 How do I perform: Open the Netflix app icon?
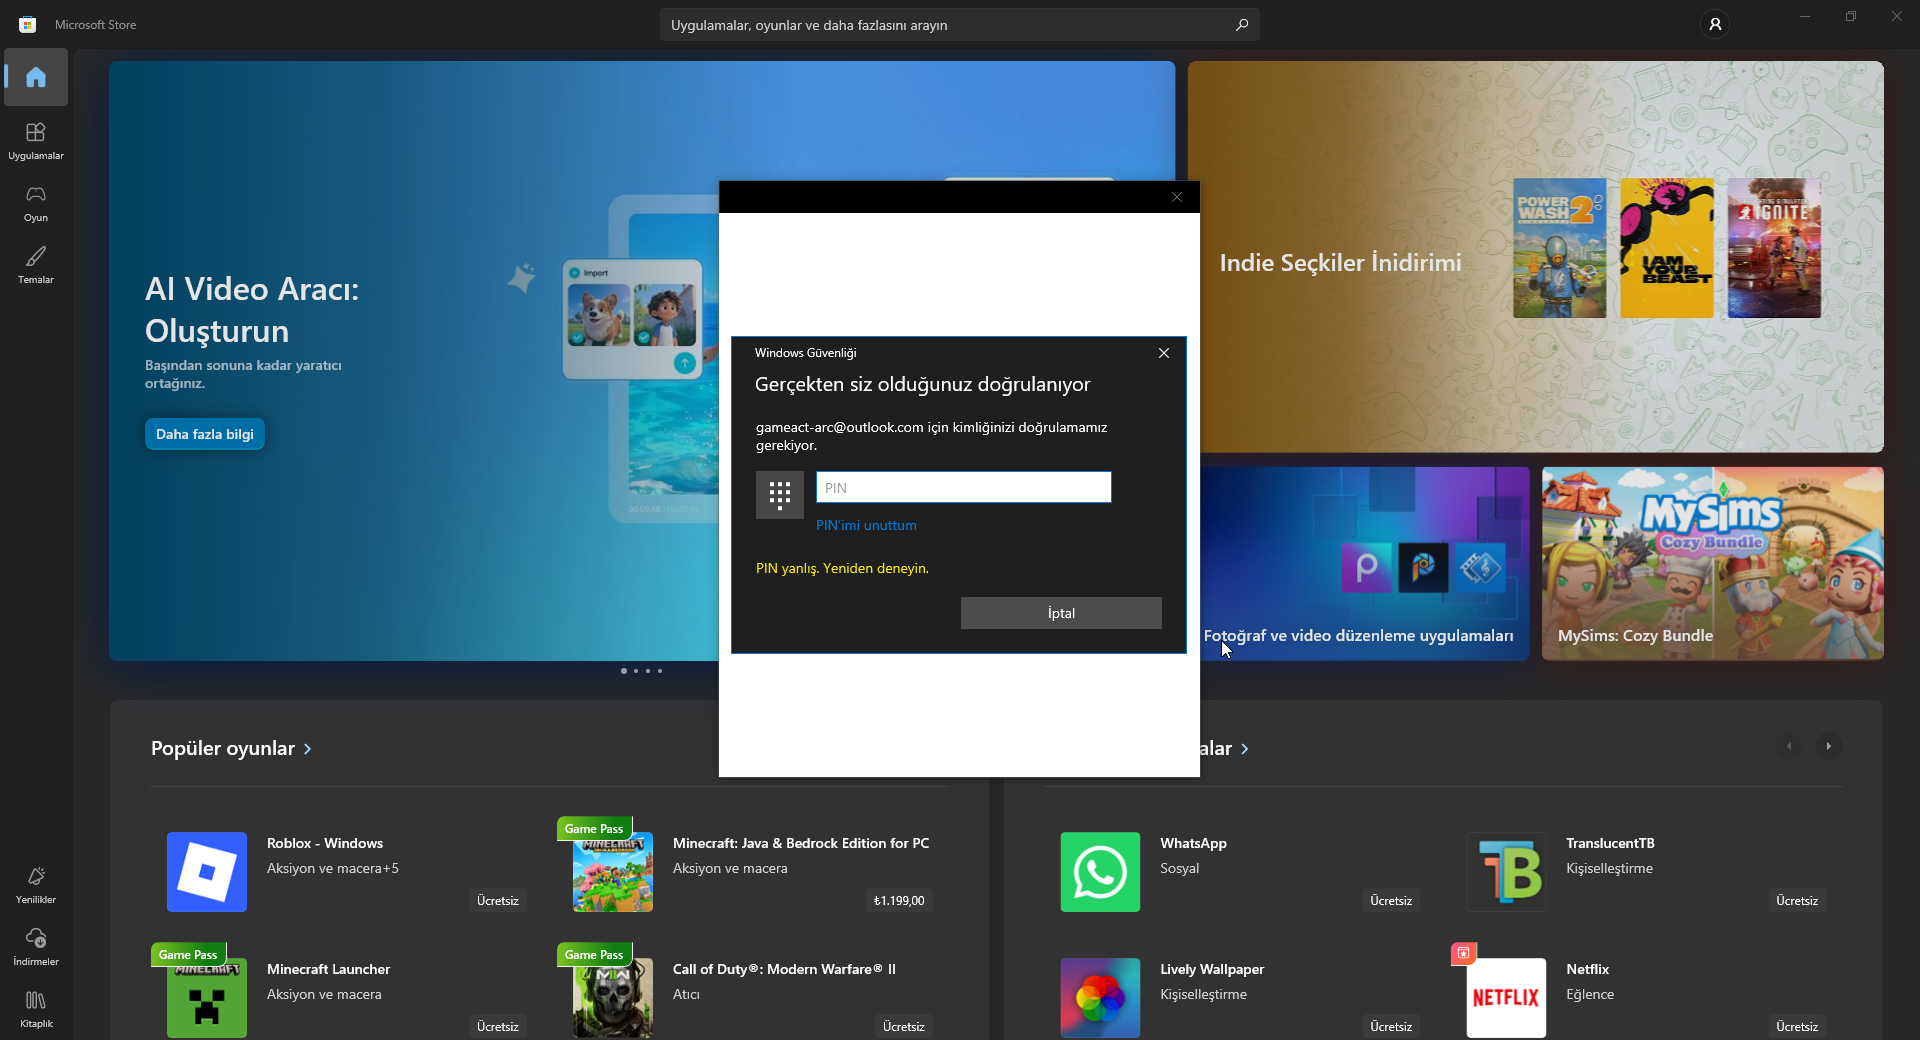1506,997
